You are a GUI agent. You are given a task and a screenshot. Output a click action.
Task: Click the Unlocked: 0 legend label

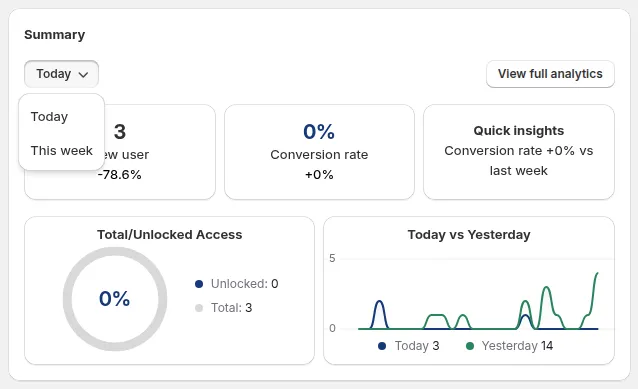(x=245, y=284)
